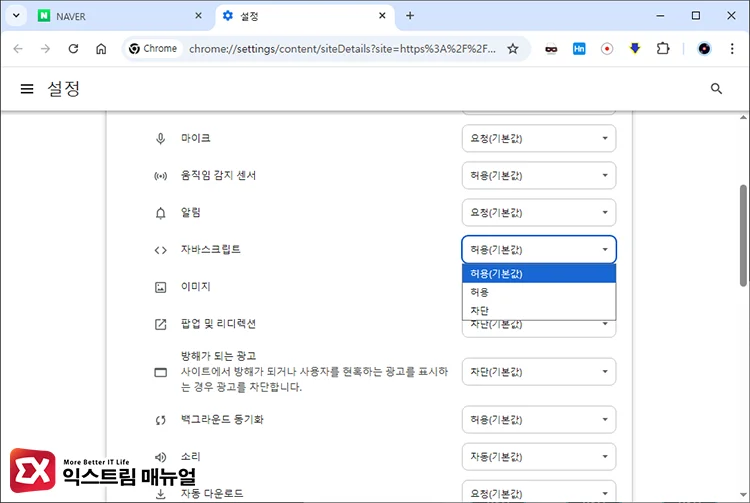Click the 자바스크립트 label text

coord(210,250)
